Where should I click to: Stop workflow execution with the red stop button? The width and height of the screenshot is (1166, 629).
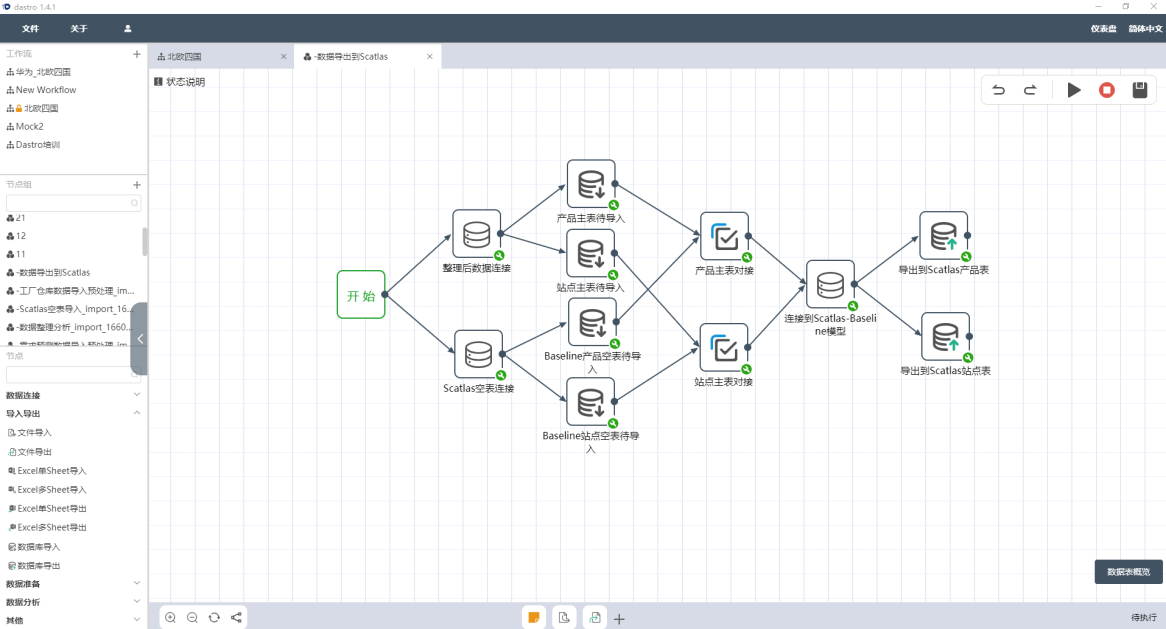coord(1107,90)
